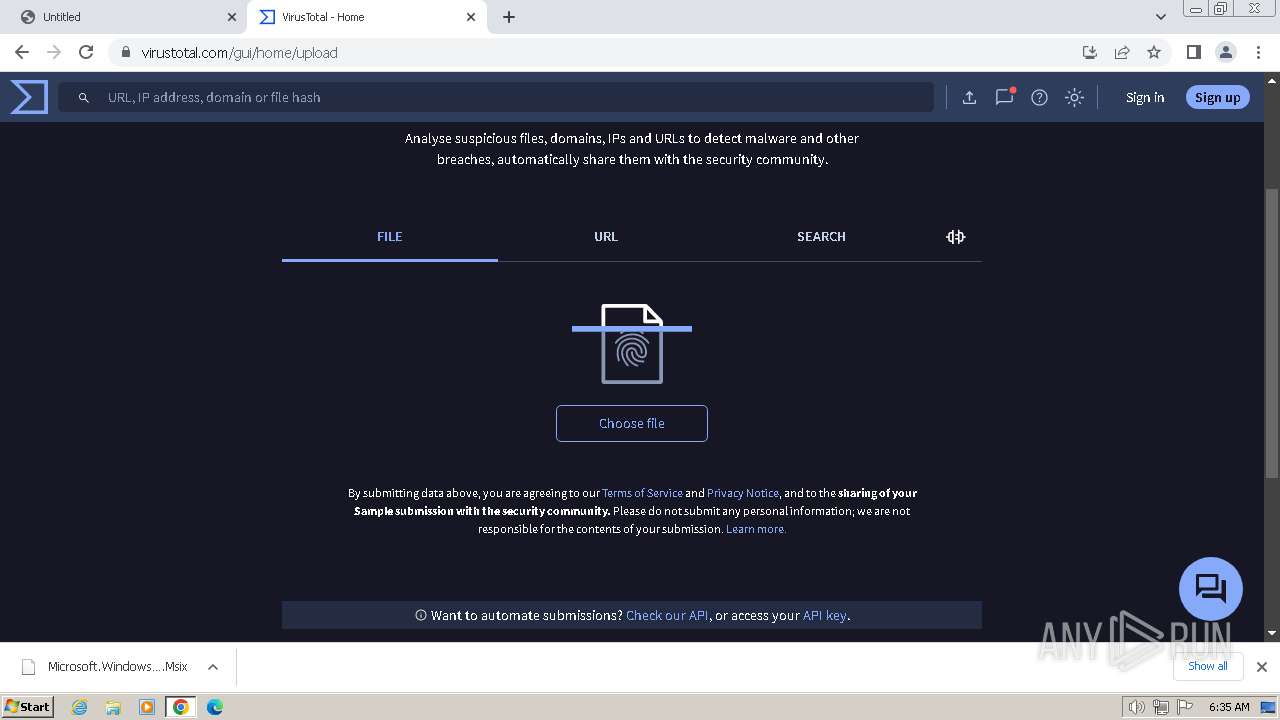
Task: Click the Learn more link
Action: [x=756, y=529]
